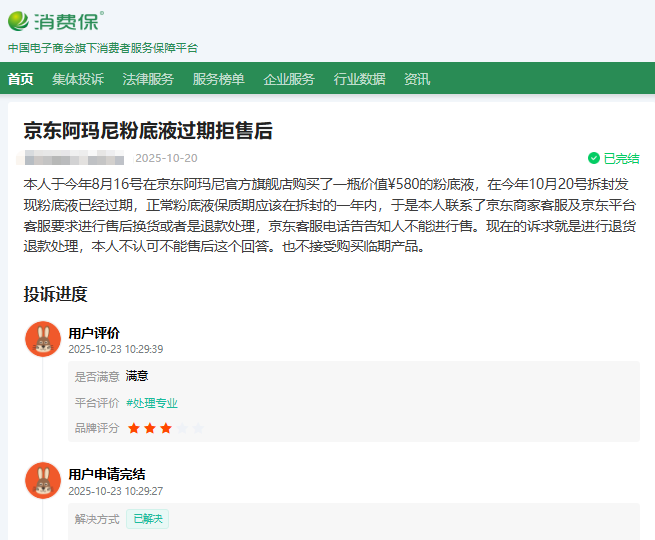Click the first brand rating star
The image size is (655, 540).
point(134,428)
